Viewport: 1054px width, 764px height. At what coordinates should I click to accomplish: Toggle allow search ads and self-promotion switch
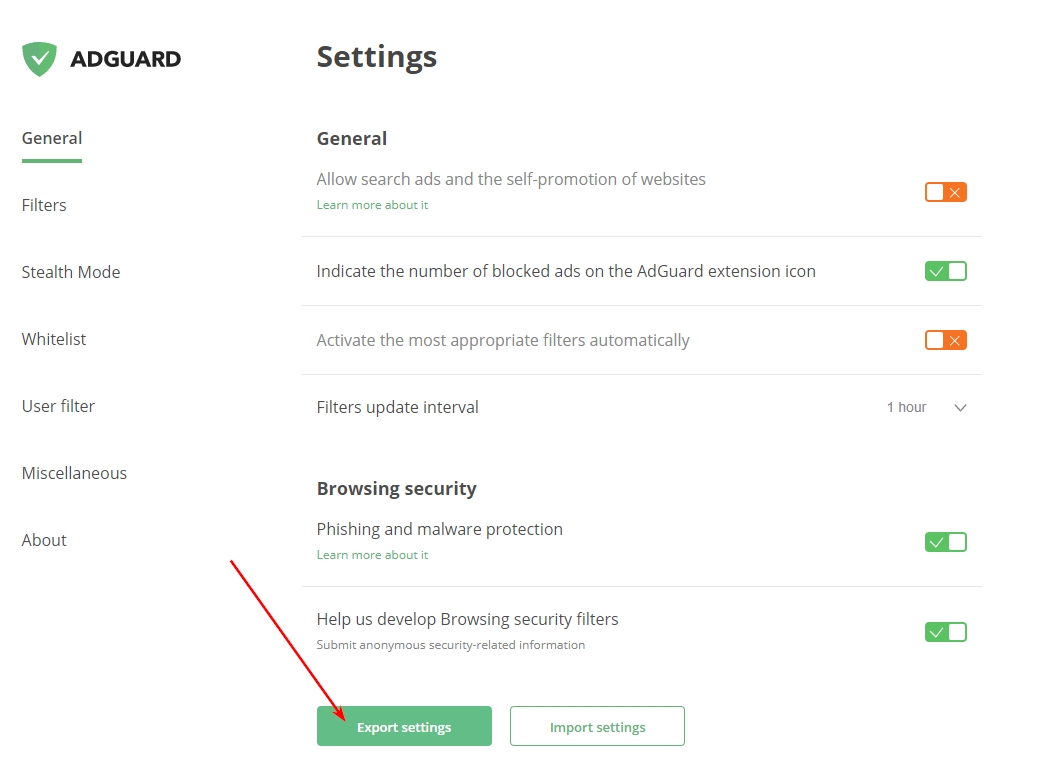[945, 191]
